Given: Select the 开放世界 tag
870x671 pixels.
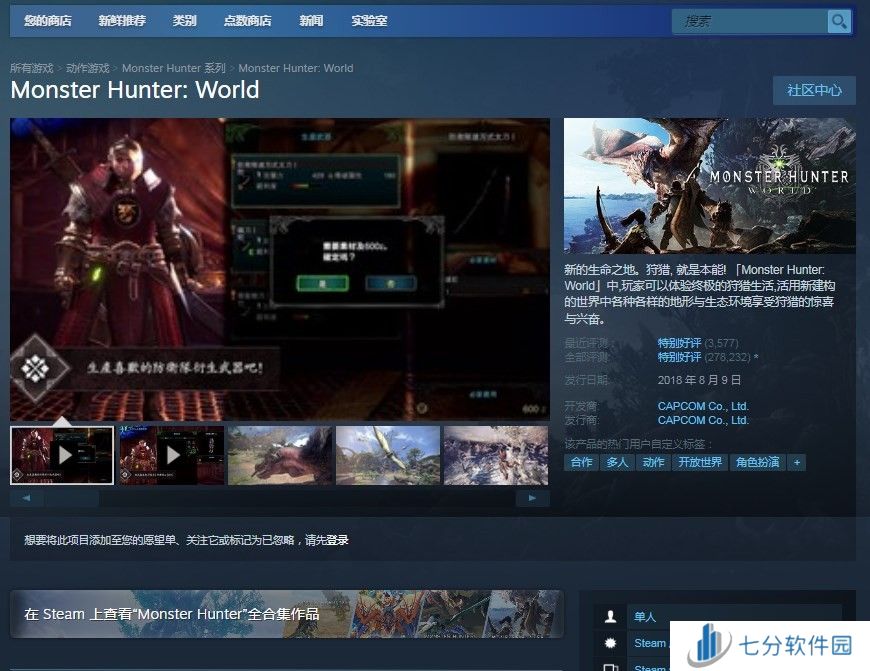Looking at the screenshot, I should coord(699,462).
